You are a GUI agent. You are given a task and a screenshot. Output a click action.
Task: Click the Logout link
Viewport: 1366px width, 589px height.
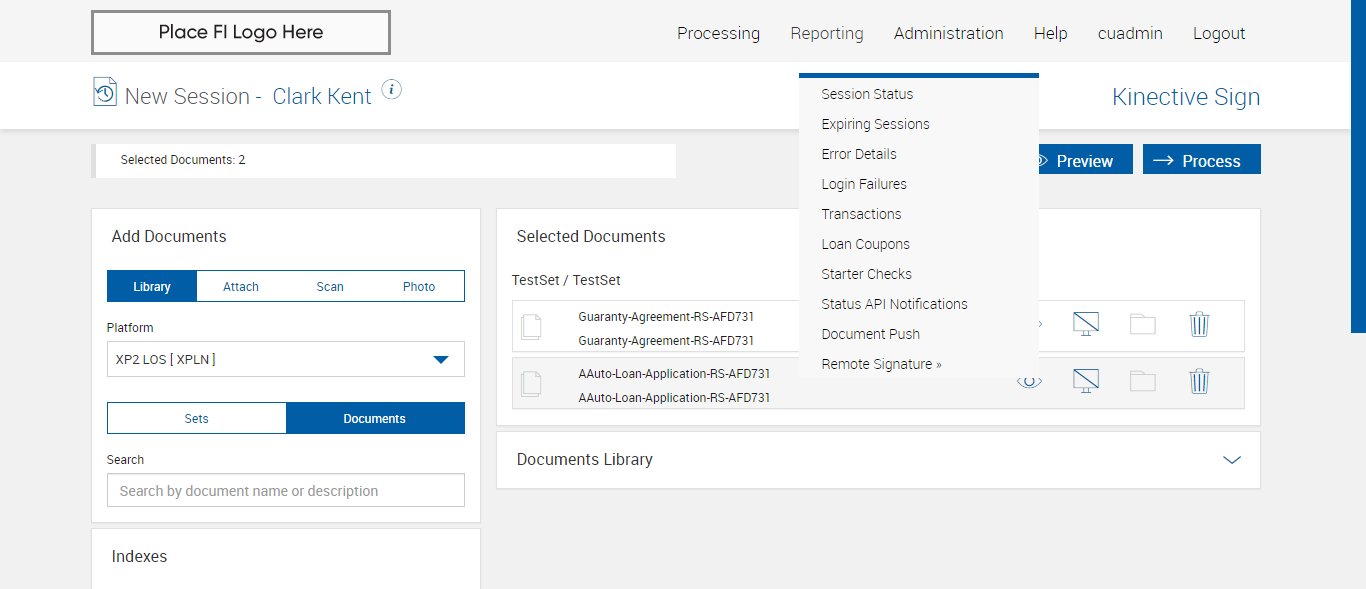click(x=1219, y=33)
